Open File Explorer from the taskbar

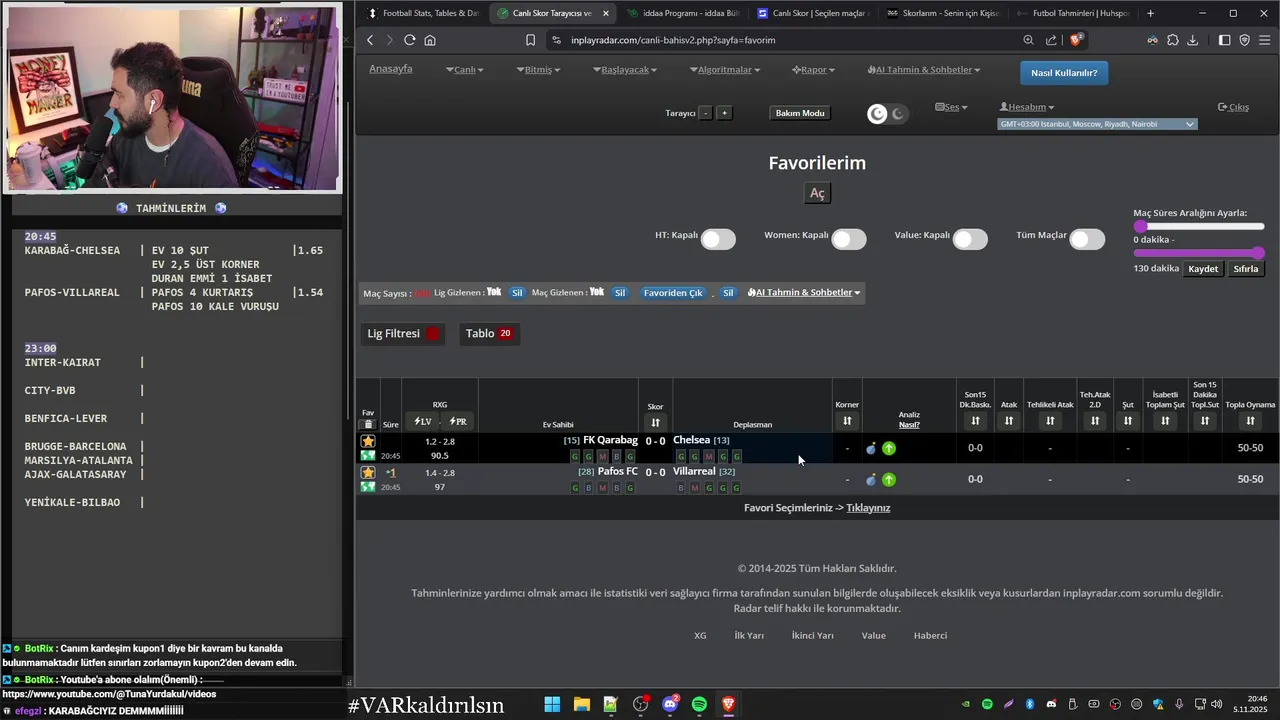coord(581,705)
